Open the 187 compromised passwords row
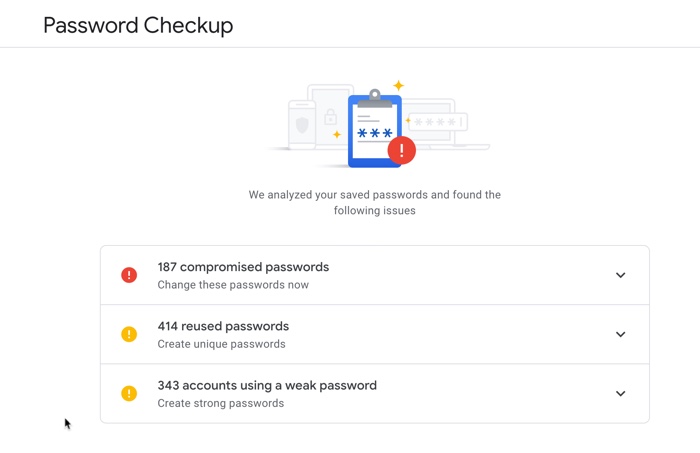 click(375, 275)
